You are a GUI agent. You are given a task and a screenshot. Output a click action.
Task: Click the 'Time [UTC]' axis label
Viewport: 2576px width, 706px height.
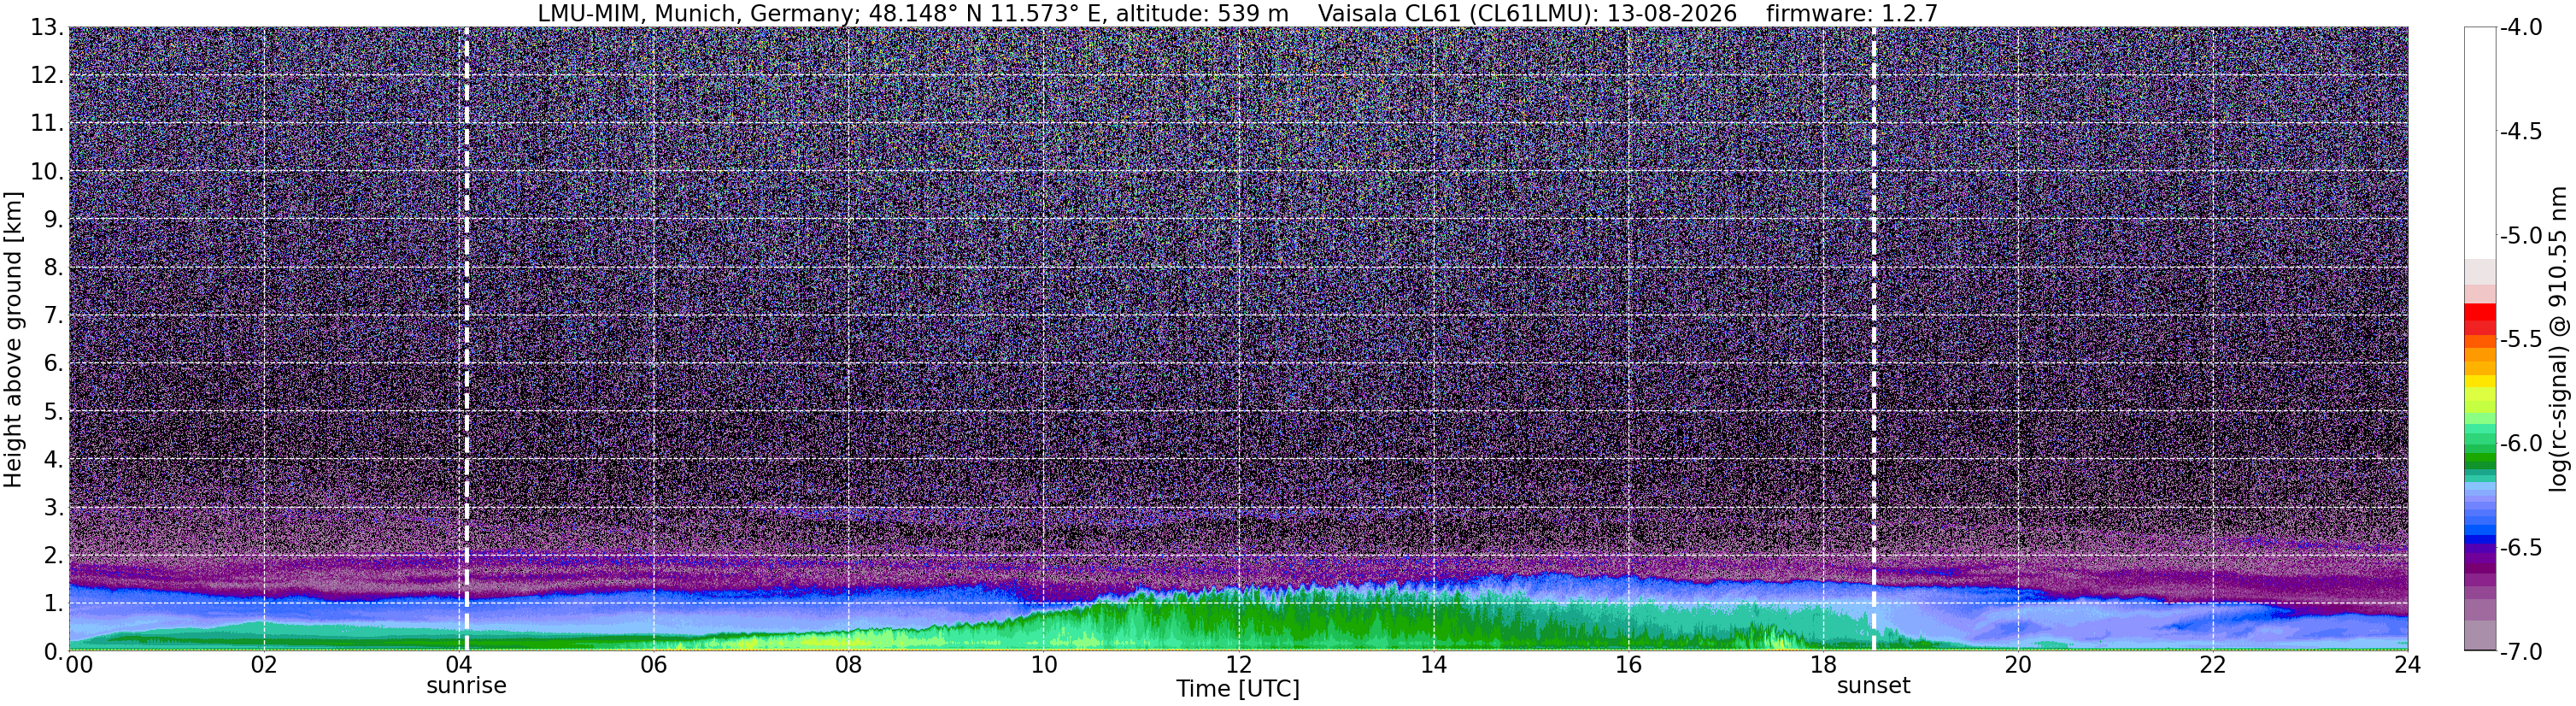pyautogui.click(x=1238, y=689)
